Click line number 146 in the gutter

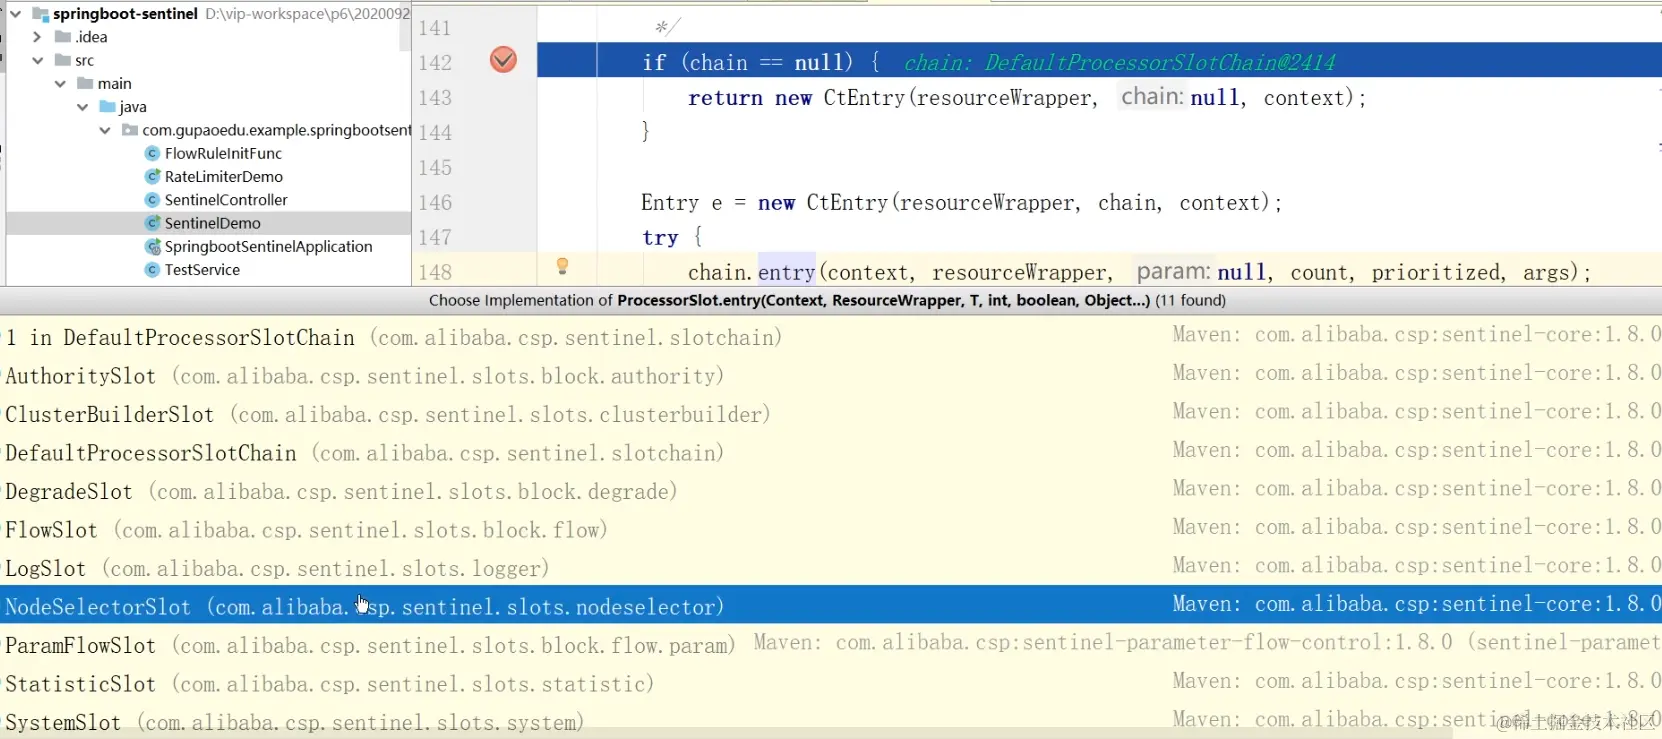click(x=435, y=203)
